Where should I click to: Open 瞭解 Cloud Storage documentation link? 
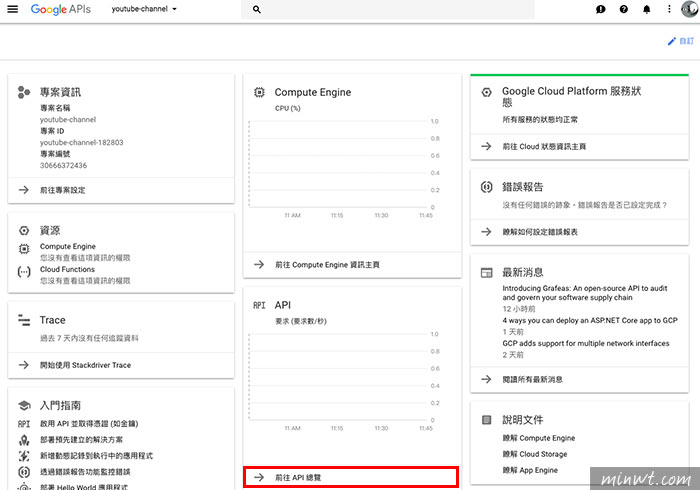click(x=535, y=454)
